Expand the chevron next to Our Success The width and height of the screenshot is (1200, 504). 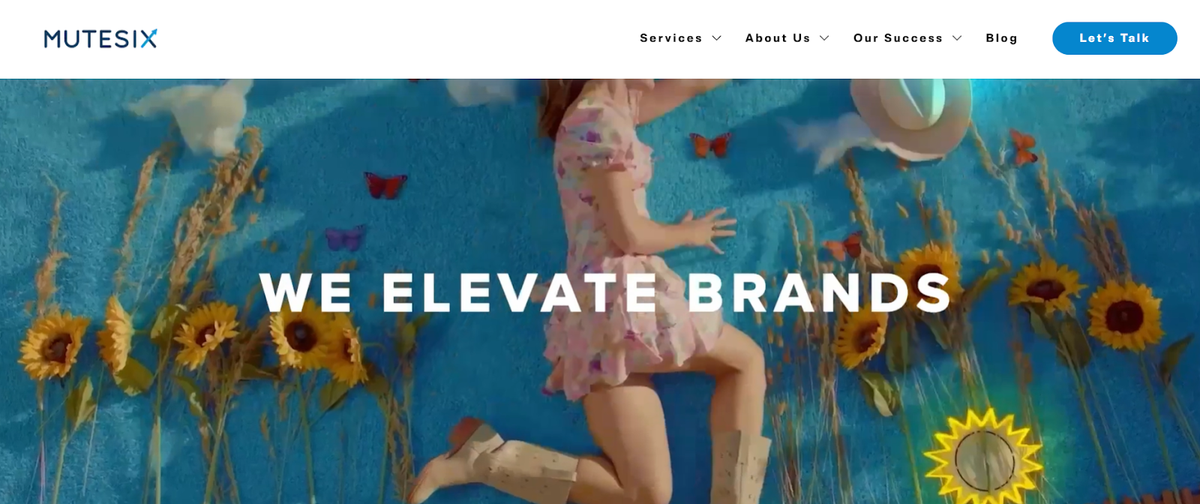pos(957,38)
